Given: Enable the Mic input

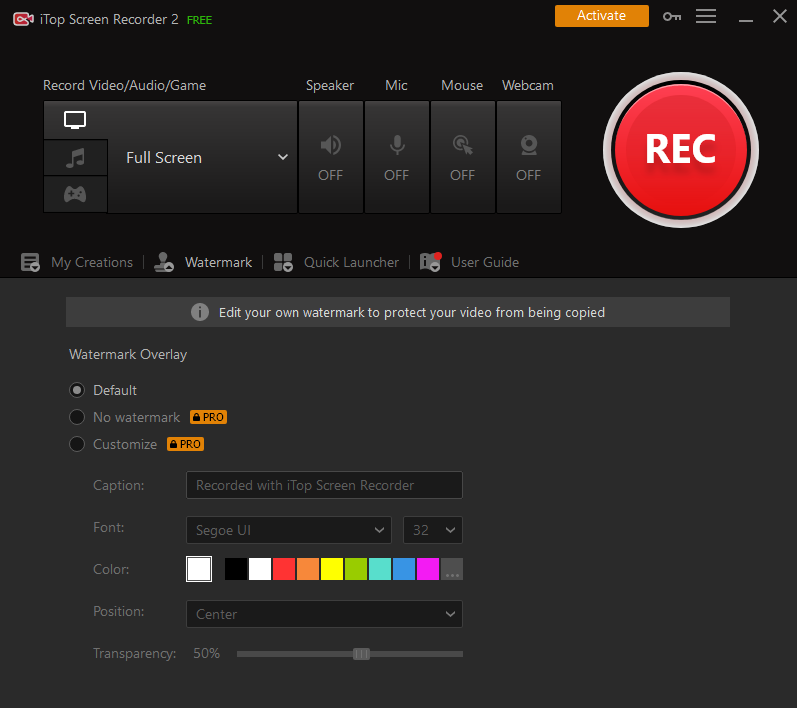Looking at the screenshot, I should (x=397, y=157).
